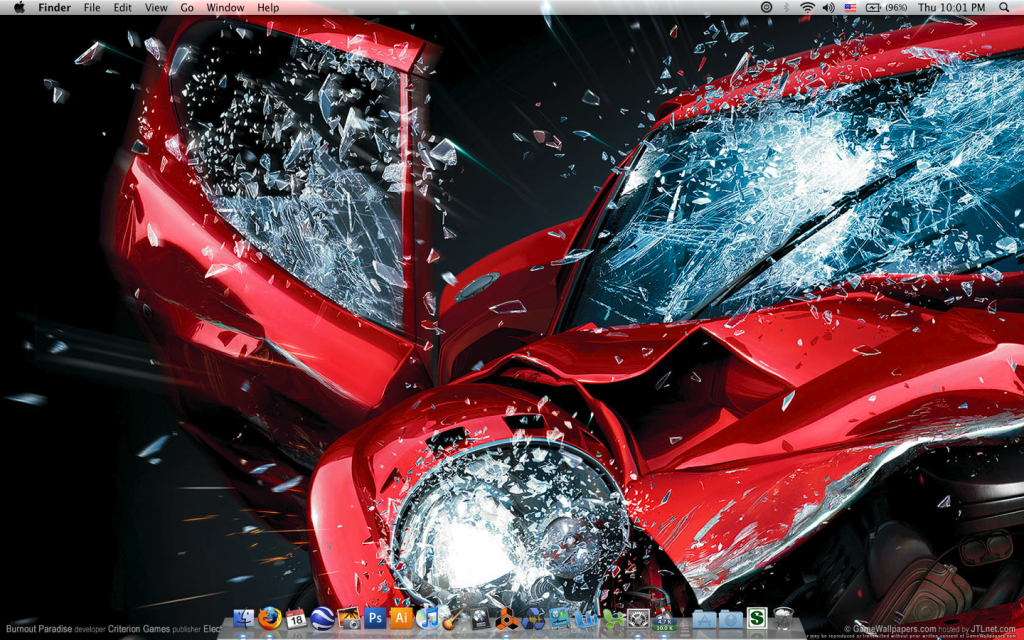1024x640 pixels.
Task: Open the volume menu bar icon
Action: coord(828,7)
